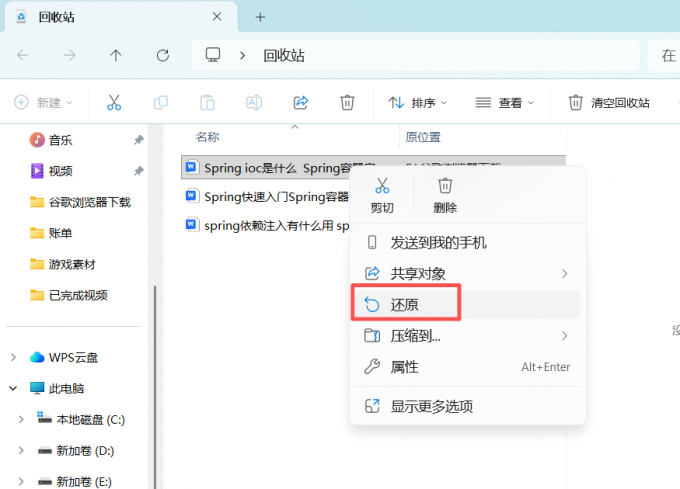Select 发送到我的手机 menu entry
Viewport: 680px width, 489px height.
[468, 242]
